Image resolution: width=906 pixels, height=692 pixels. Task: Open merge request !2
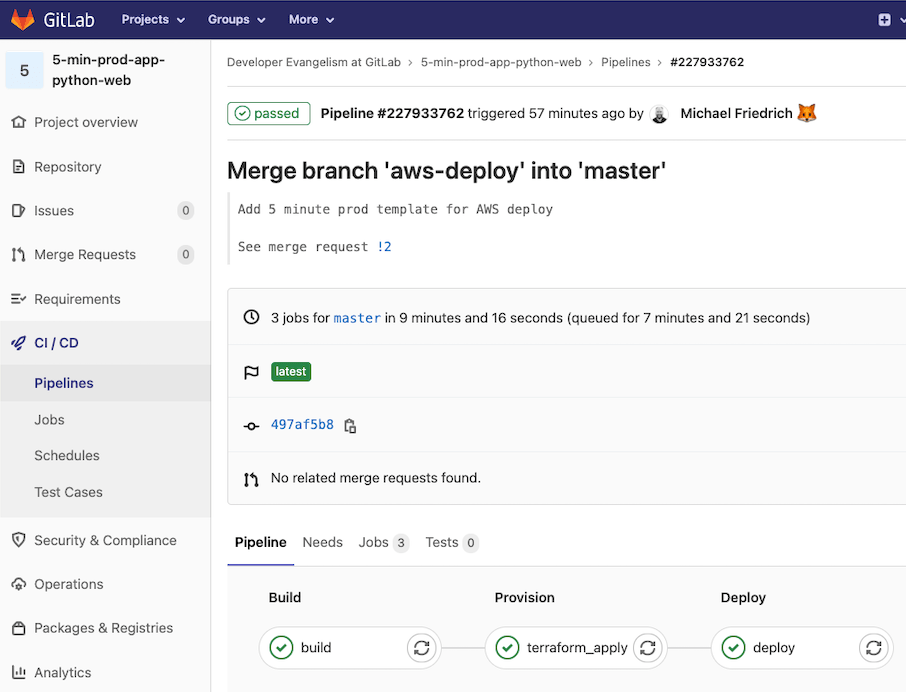(x=384, y=246)
